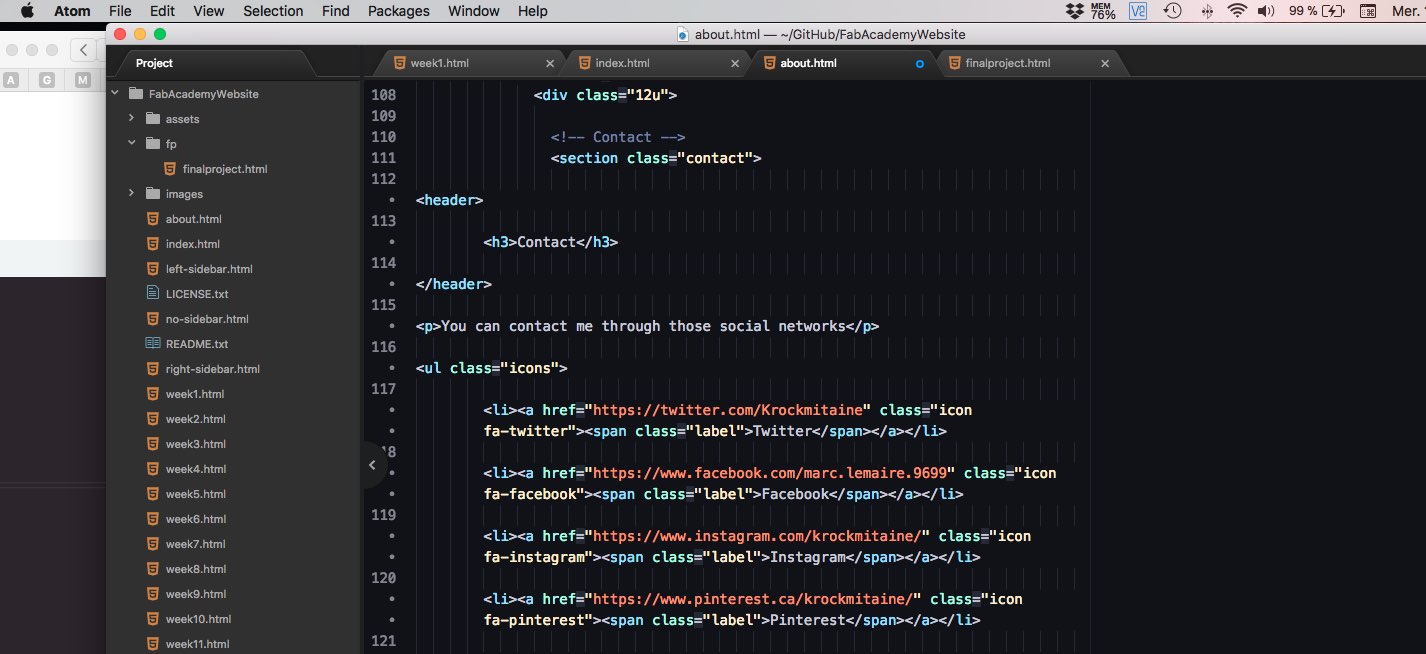Click the MEM 76% memory indicator

coord(1103,11)
